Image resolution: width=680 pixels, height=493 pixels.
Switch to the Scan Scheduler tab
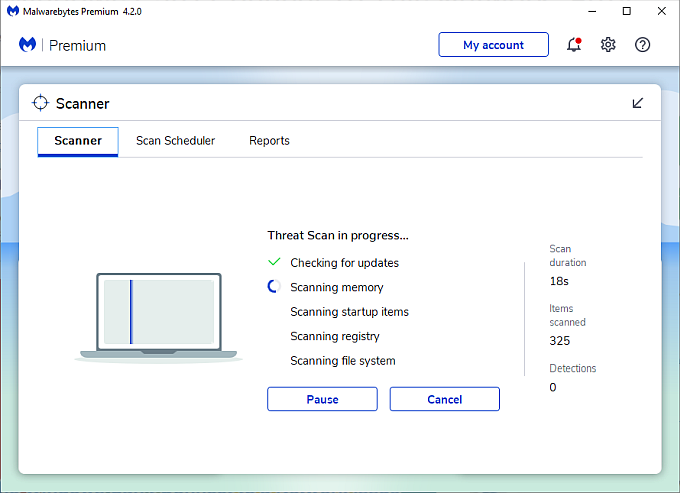[x=175, y=141]
